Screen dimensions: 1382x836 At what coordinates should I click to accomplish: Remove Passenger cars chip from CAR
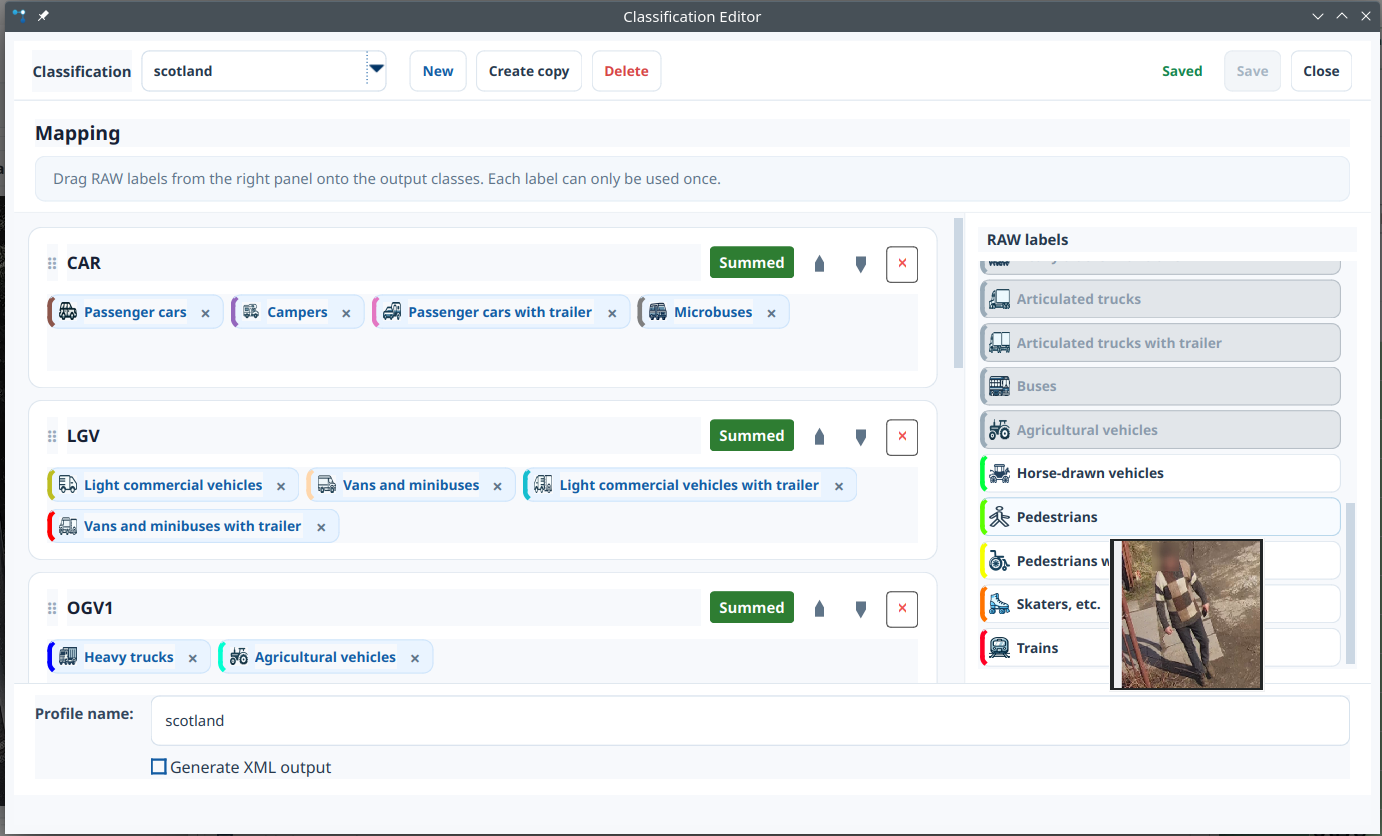(x=205, y=313)
